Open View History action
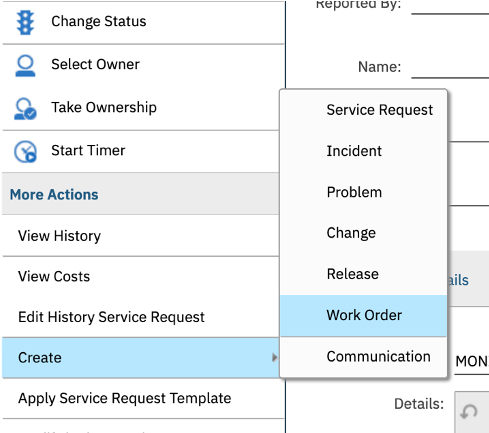This screenshot has width=489, height=433. (x=140, y=236)
